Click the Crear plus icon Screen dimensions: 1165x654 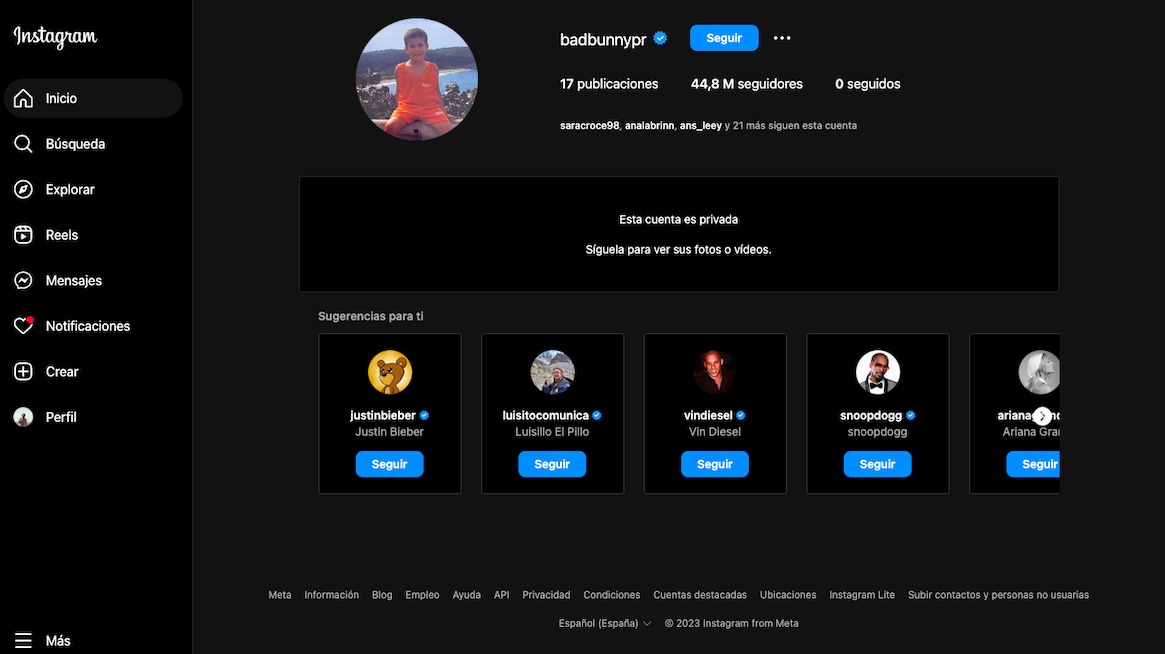[23, 372]
